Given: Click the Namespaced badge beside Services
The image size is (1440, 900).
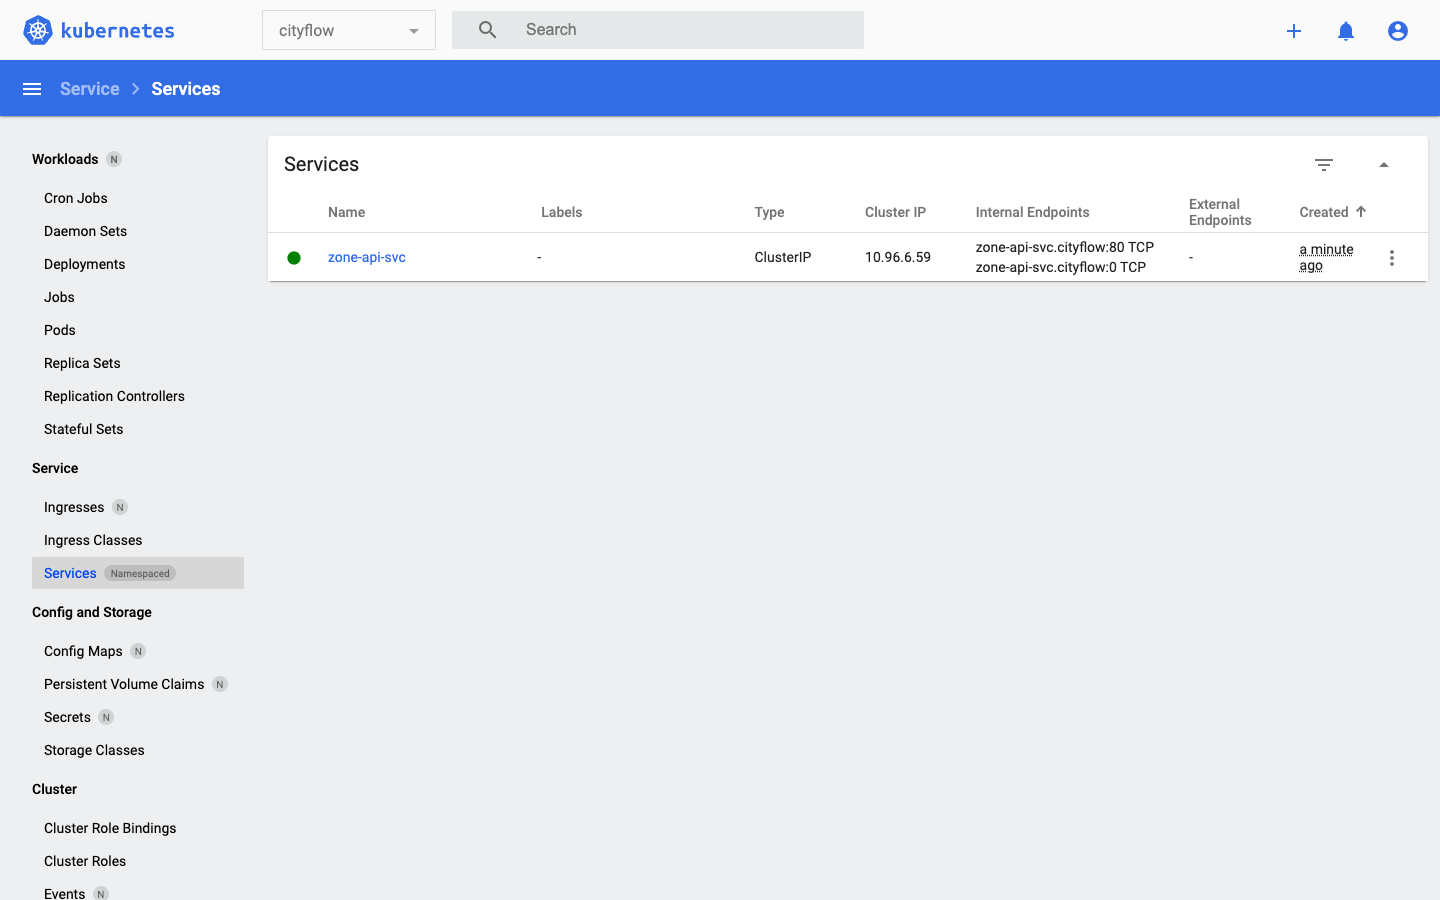Looking at the screenshot, I should pos(140,573).
